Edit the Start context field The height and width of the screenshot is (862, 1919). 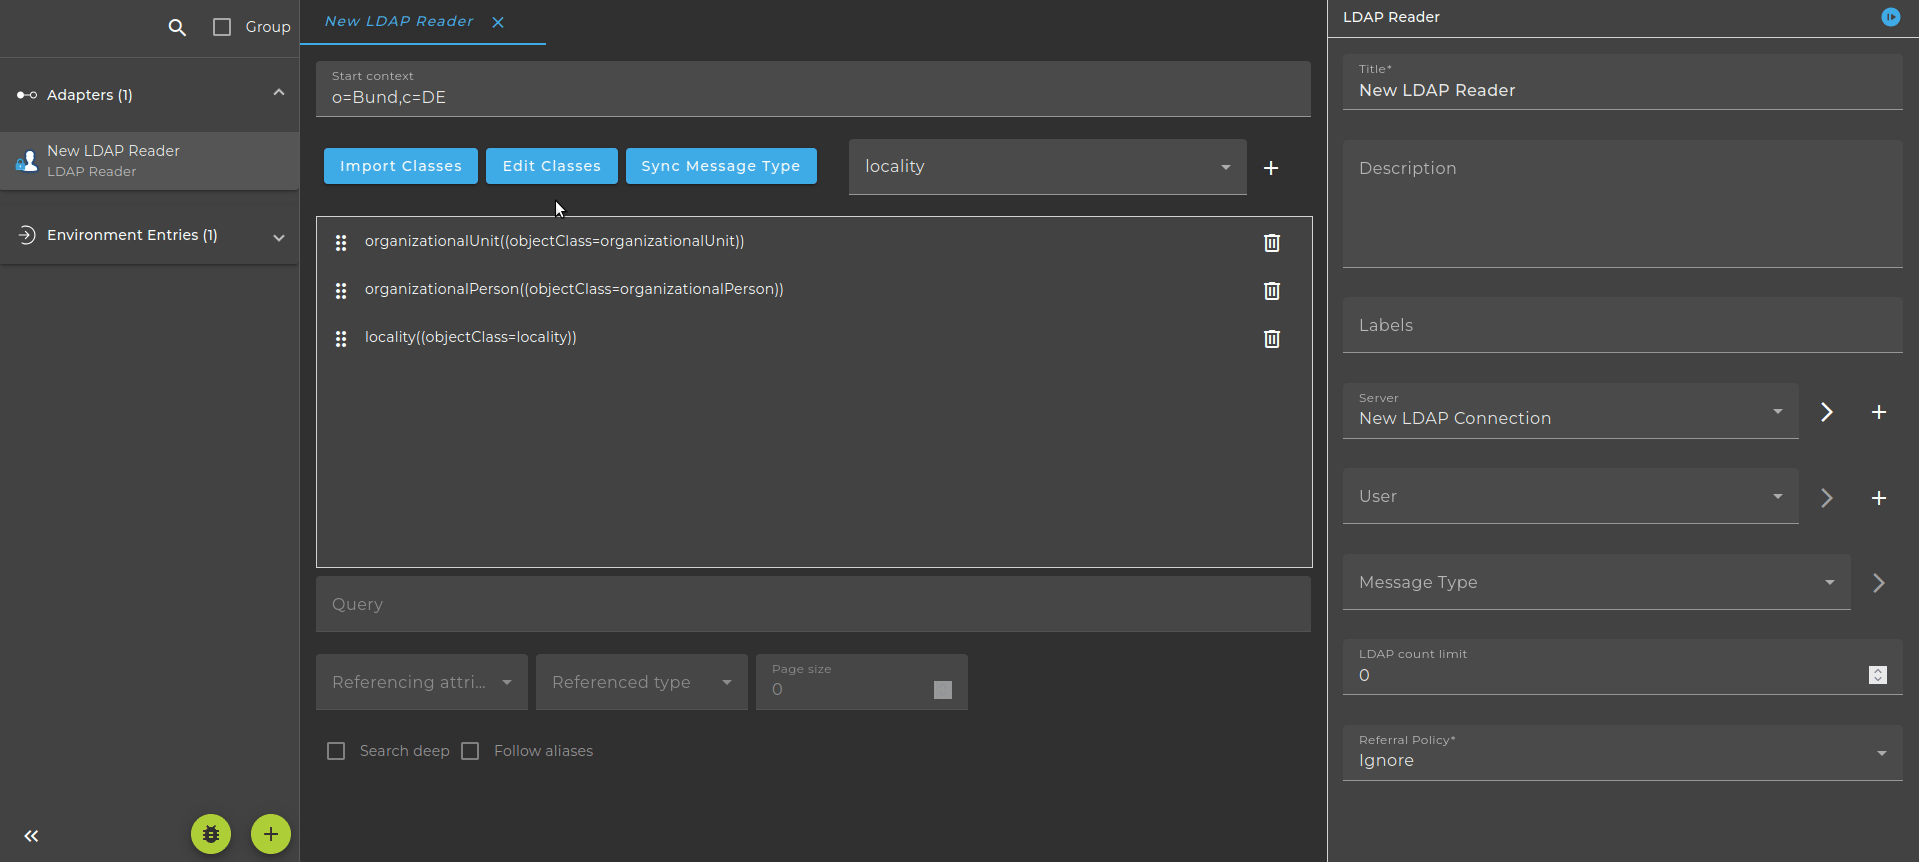coord(813,89)
